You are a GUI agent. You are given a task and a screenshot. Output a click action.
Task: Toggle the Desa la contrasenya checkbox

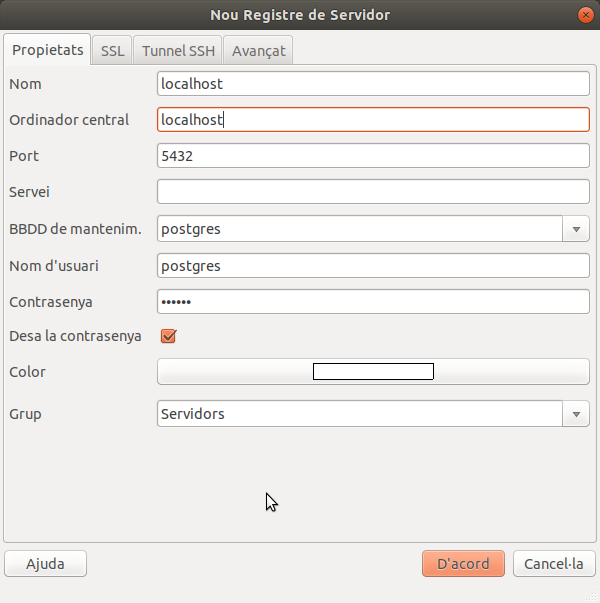pyautogui.click(x=168, y=336)
